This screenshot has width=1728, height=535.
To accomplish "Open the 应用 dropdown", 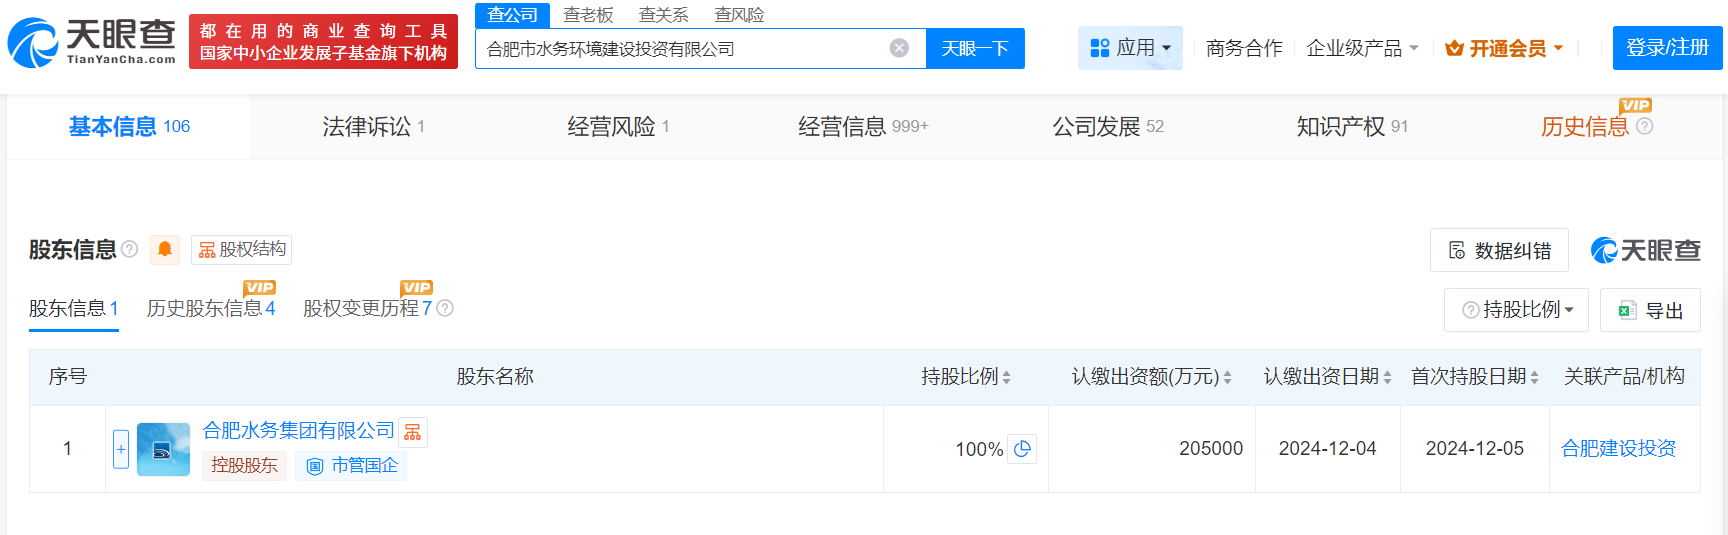I will coord(1130,48).
